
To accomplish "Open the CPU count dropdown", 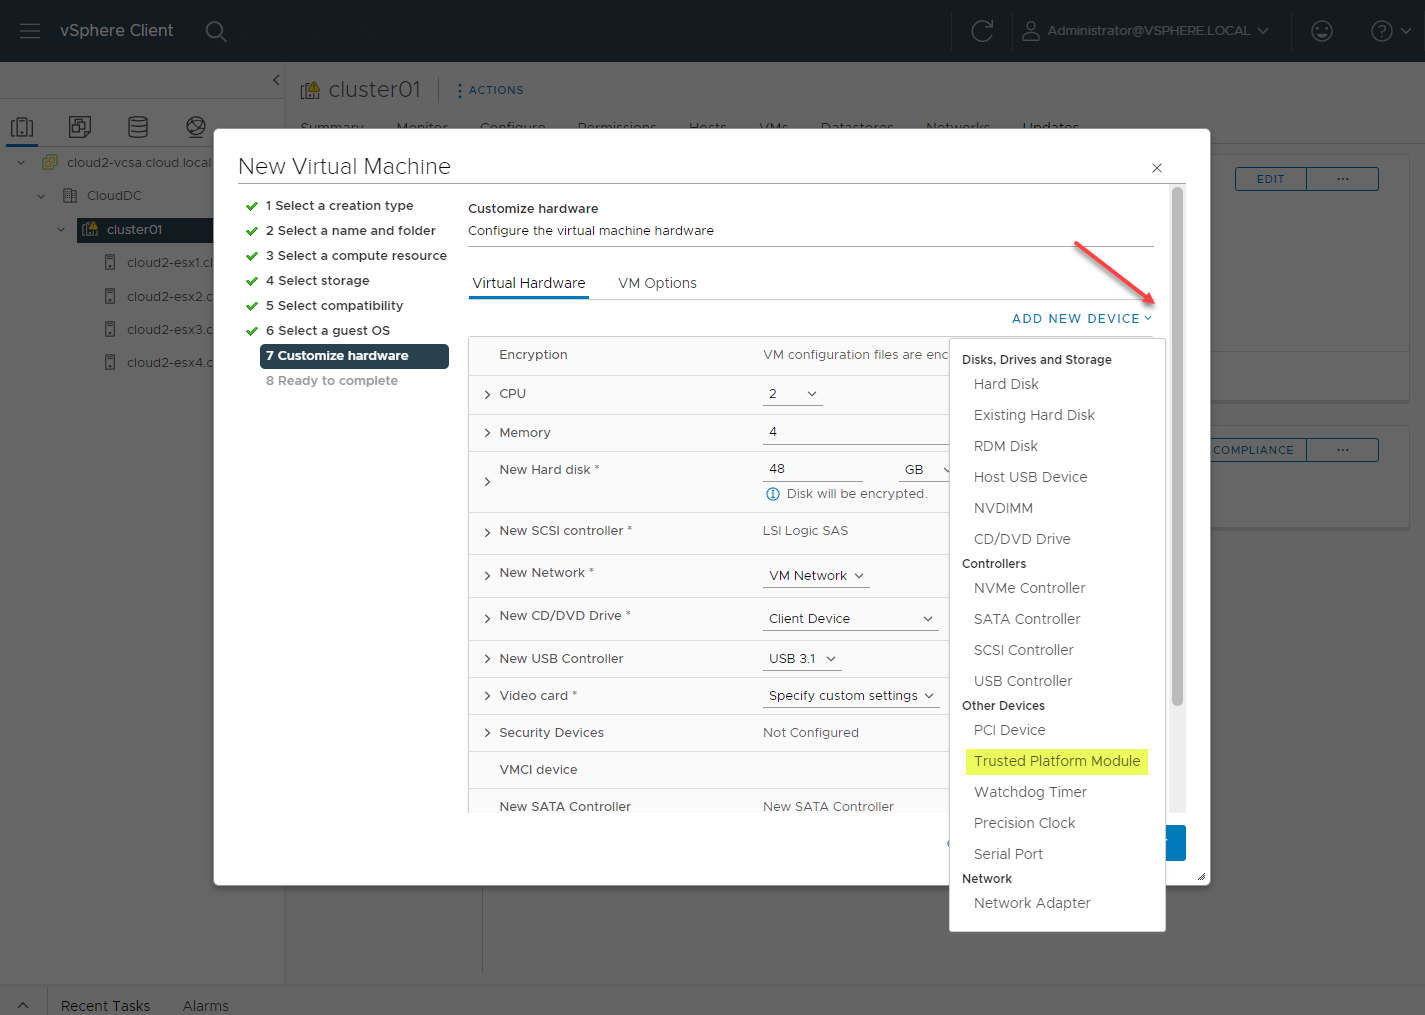I will click(793, 394).
